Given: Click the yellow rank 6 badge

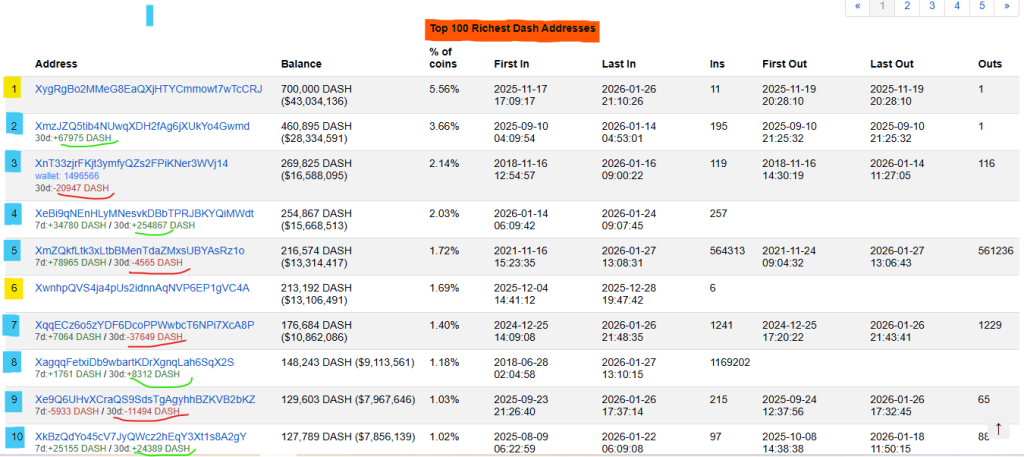Looking at the screenshot, I should 14,288.
